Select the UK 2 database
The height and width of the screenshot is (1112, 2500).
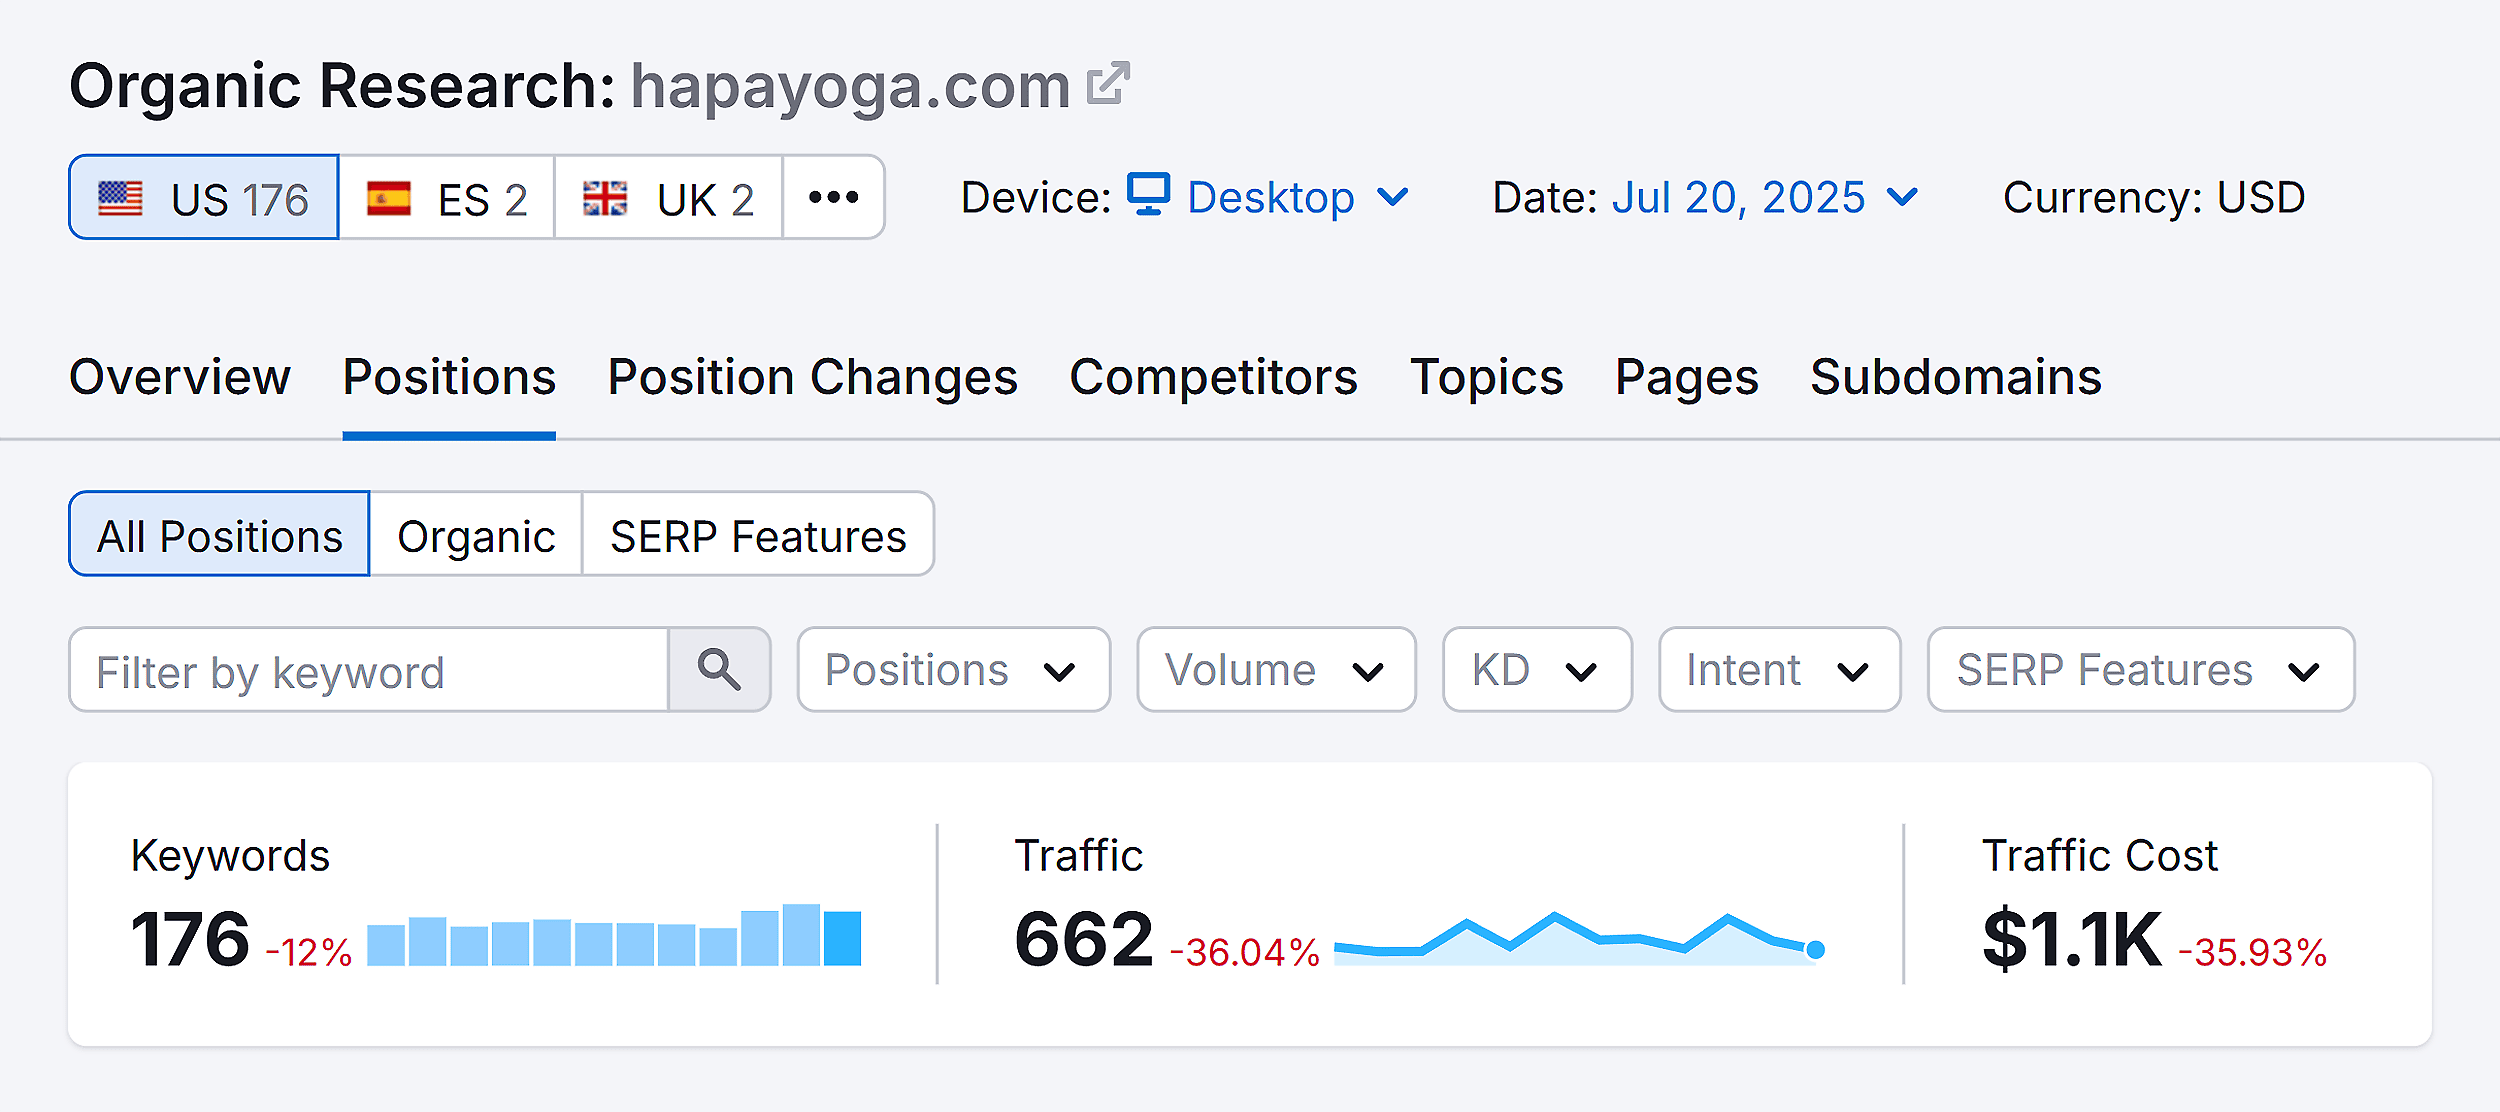[x=668, y=197]
